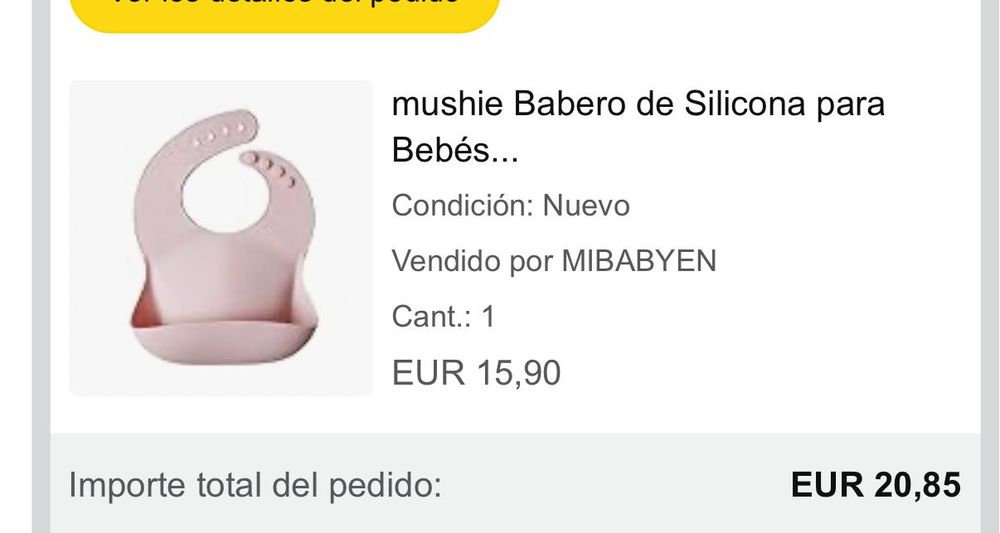Click the item price EUR 15,90
The height and width of the screenshot is (533, 1000).
476,373
